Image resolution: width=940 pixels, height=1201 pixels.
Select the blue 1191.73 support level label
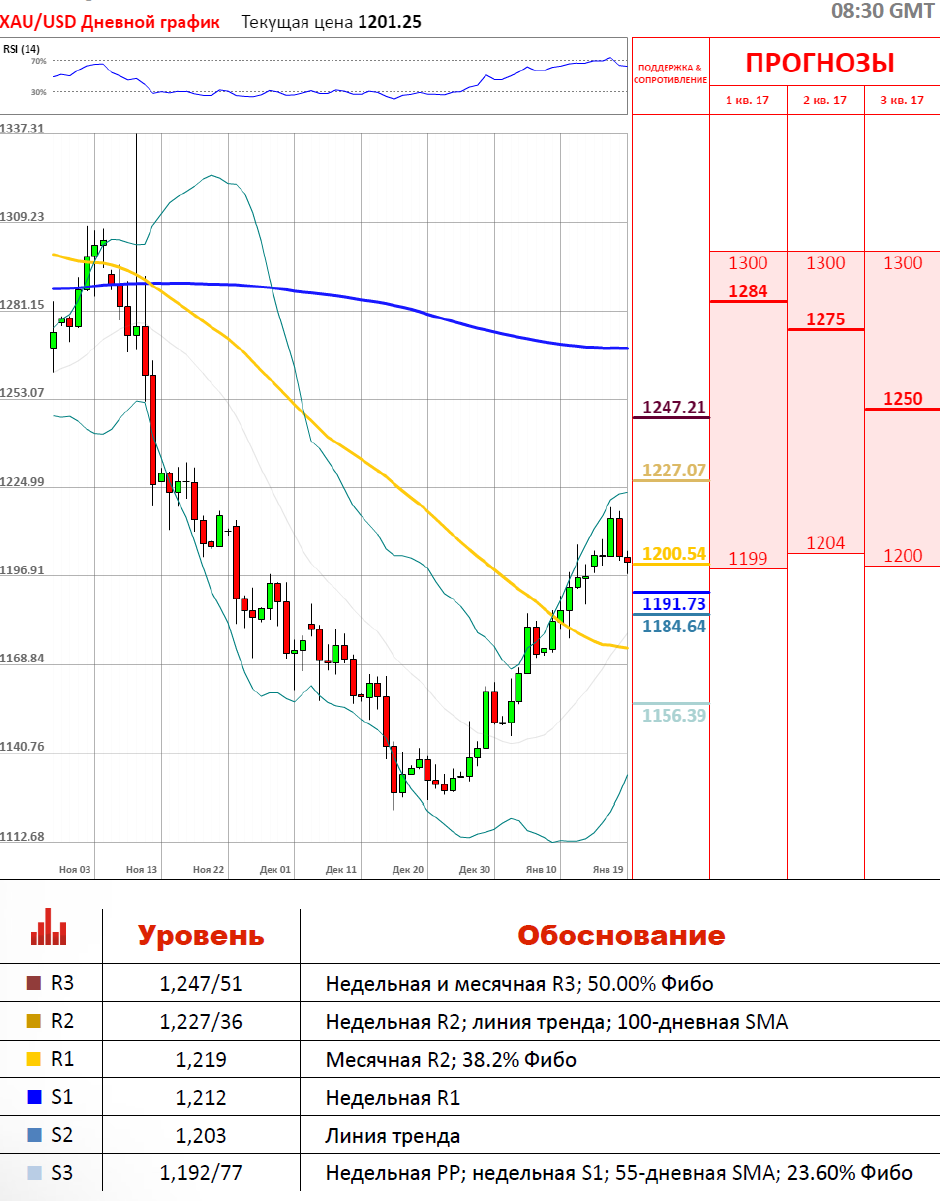673,604
